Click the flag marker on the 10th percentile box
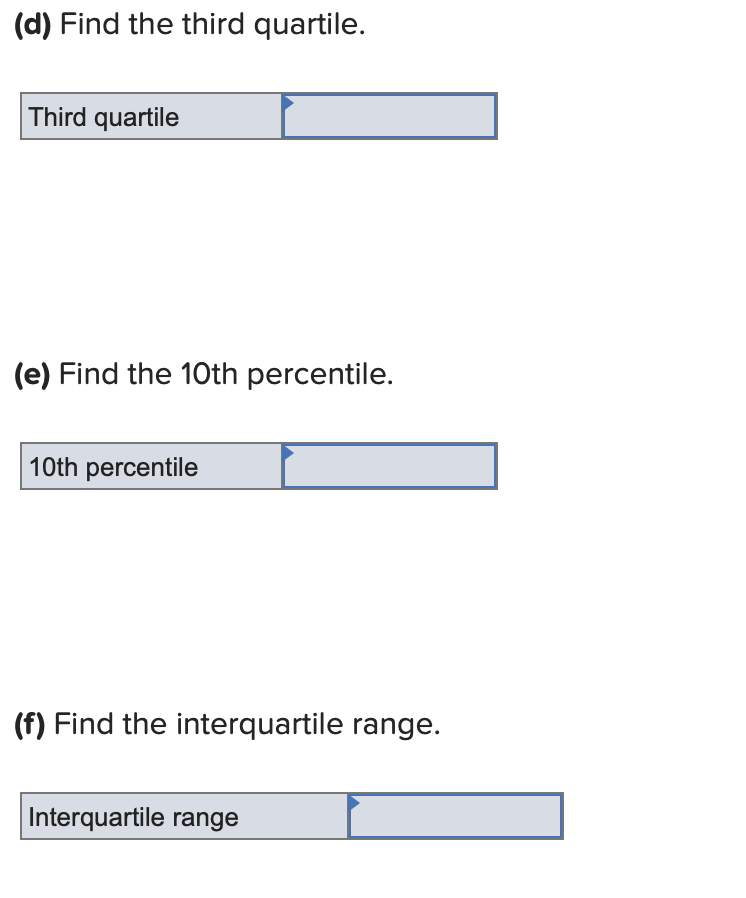Image resolution: width=746 pixels, height=898 pixels. point(289,452)
